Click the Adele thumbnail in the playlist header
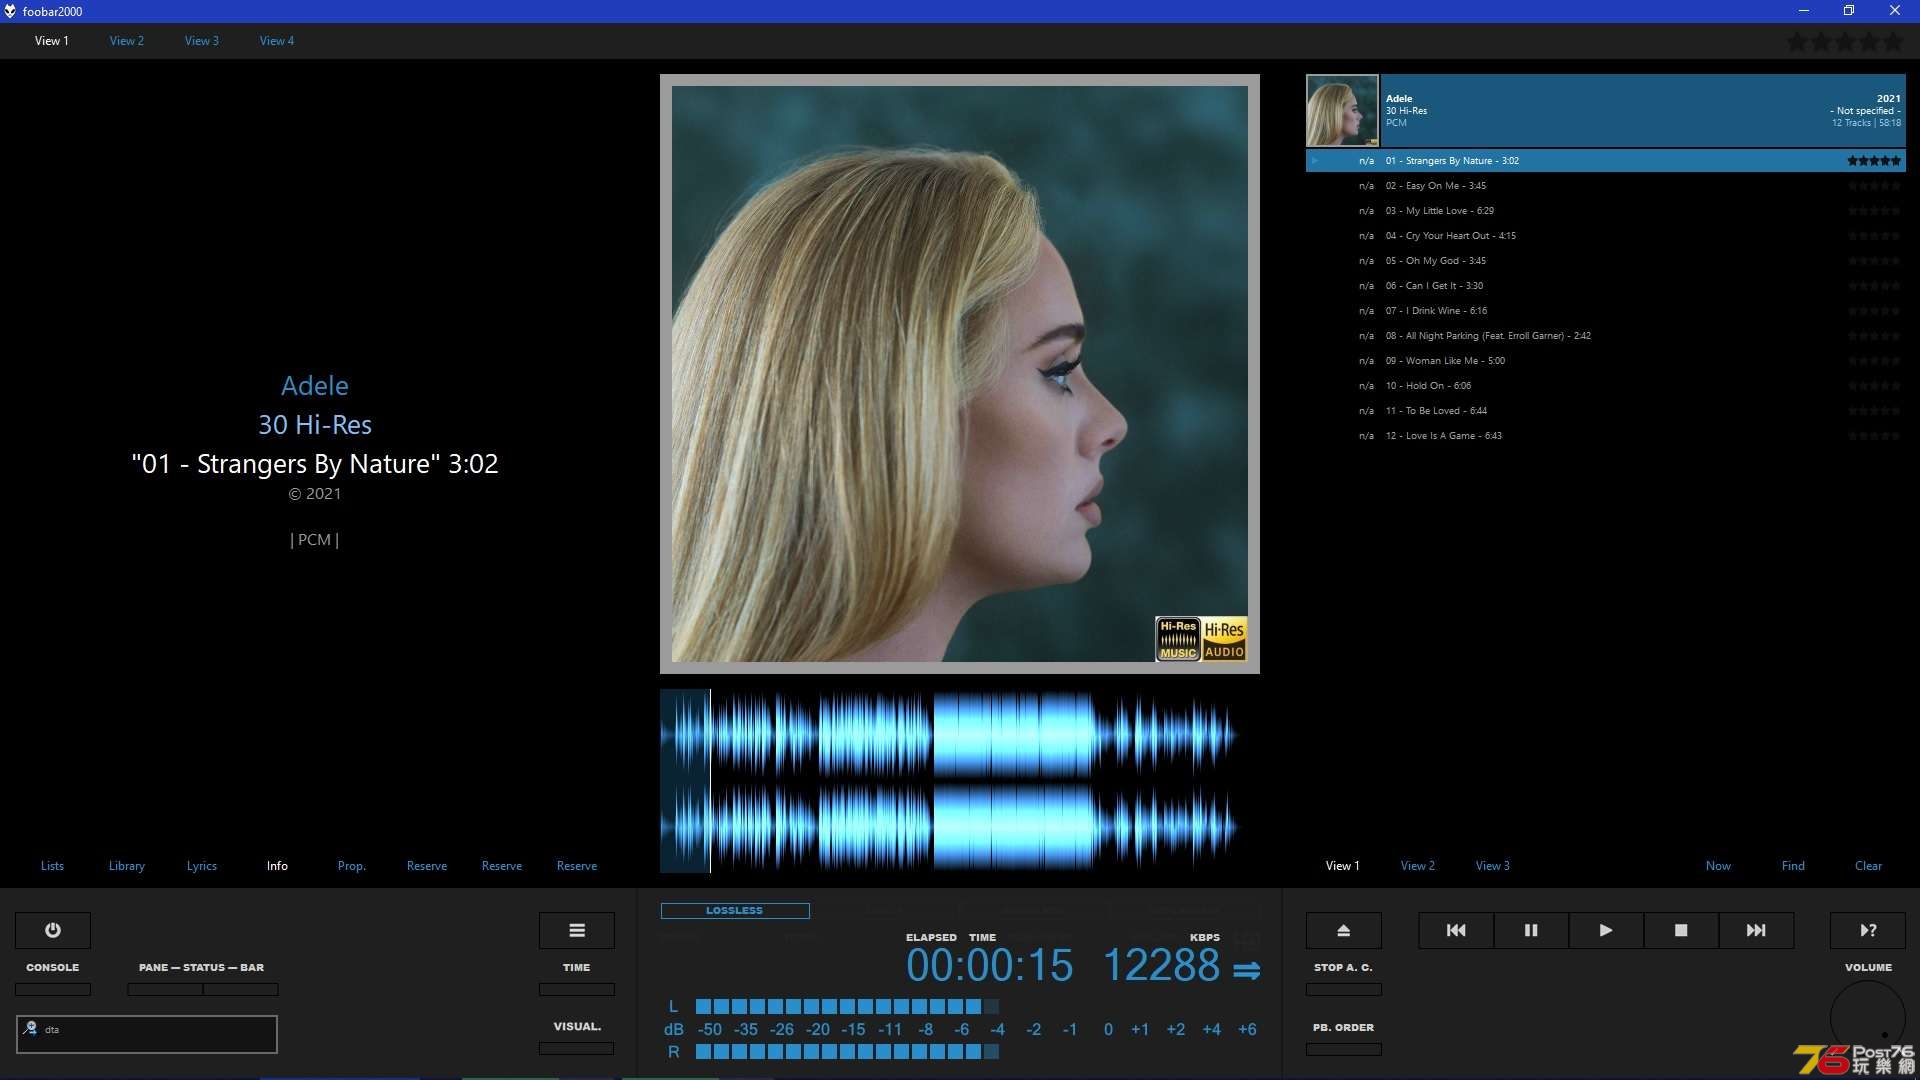Image resolution: width=1920 pixels, height=1080 pixels. click(1342, 110)
